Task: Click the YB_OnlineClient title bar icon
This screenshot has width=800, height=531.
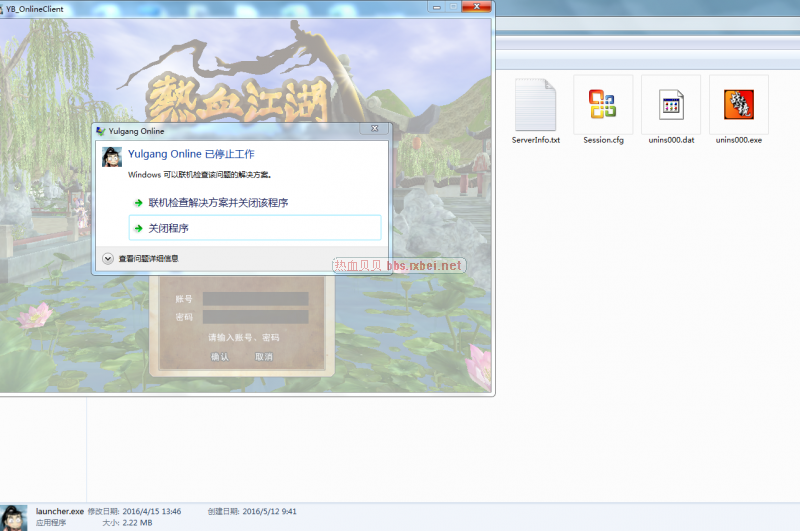Action: [7, 7]
